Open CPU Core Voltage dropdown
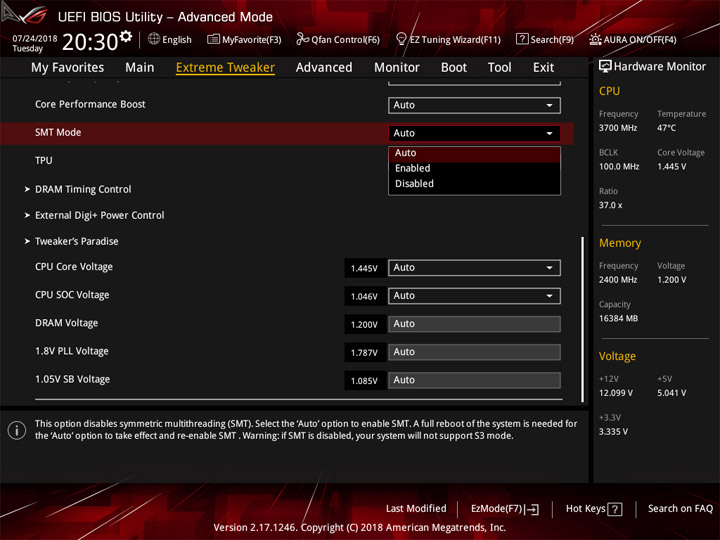 coord(474,268)
